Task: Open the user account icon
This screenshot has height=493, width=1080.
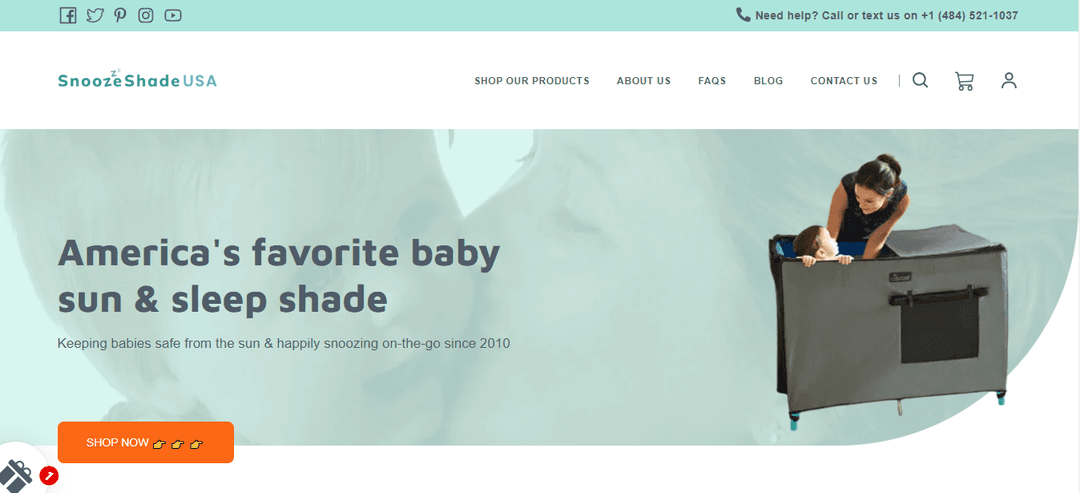Action: click(1009, 81)
